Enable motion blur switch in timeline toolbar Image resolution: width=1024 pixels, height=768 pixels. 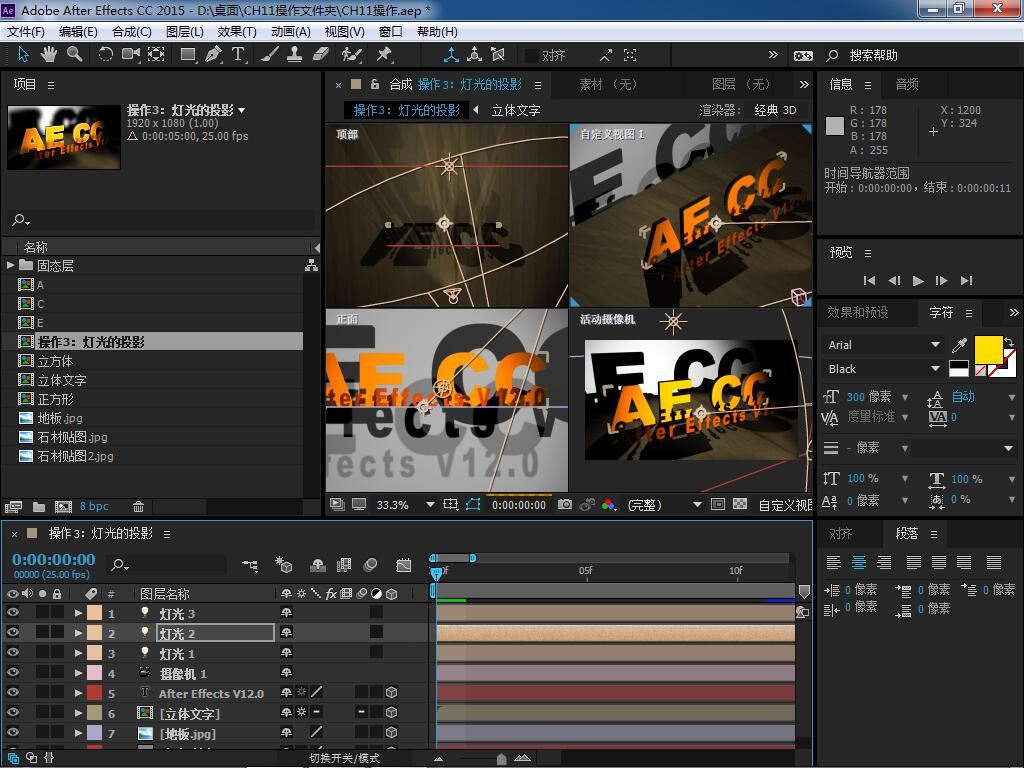(x=370, y=565)
